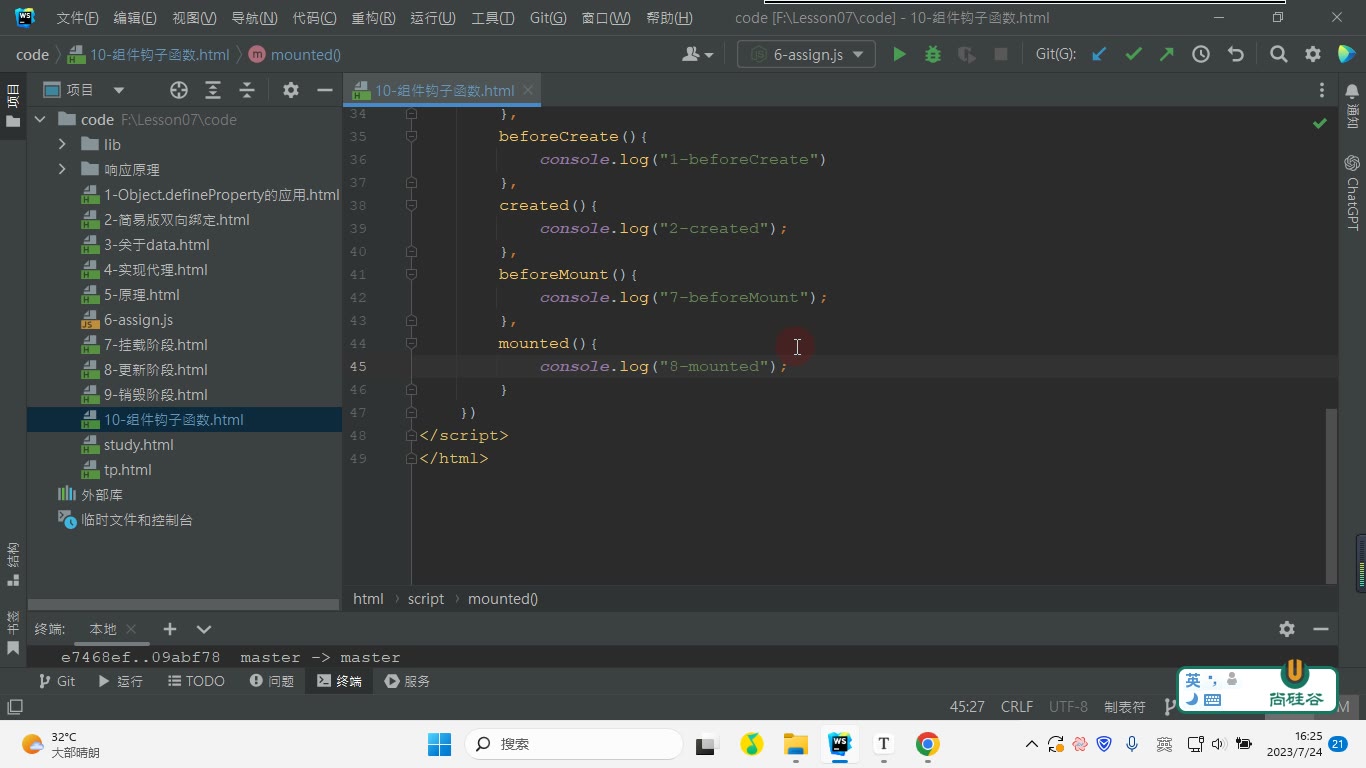
Task: Fold the mounted() function at line 44
Action: (411, 343)
